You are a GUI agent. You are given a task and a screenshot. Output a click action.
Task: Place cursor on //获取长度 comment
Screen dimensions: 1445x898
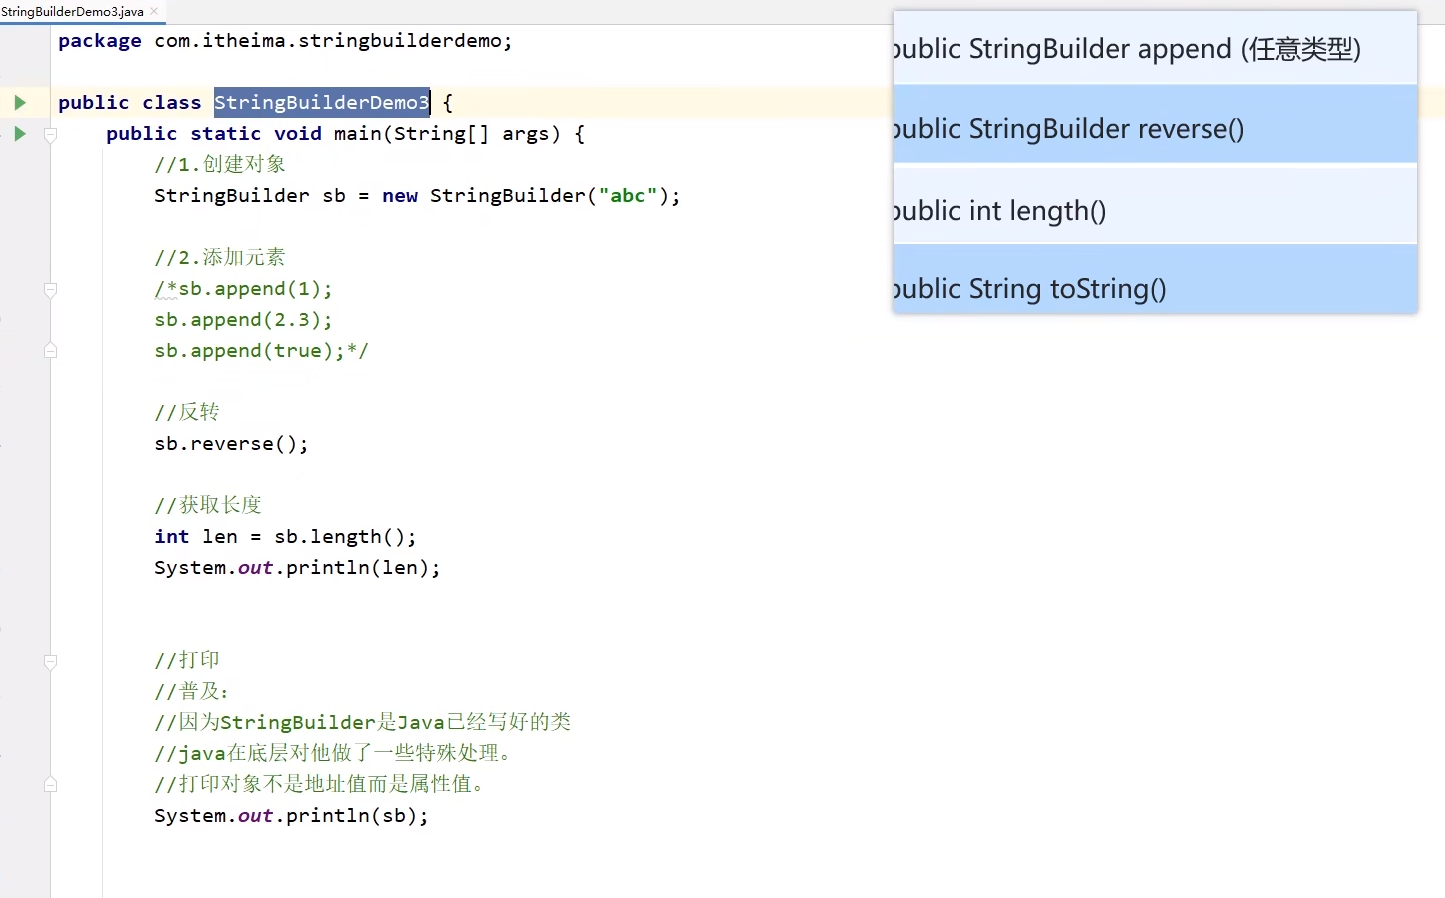click(208, 506)
